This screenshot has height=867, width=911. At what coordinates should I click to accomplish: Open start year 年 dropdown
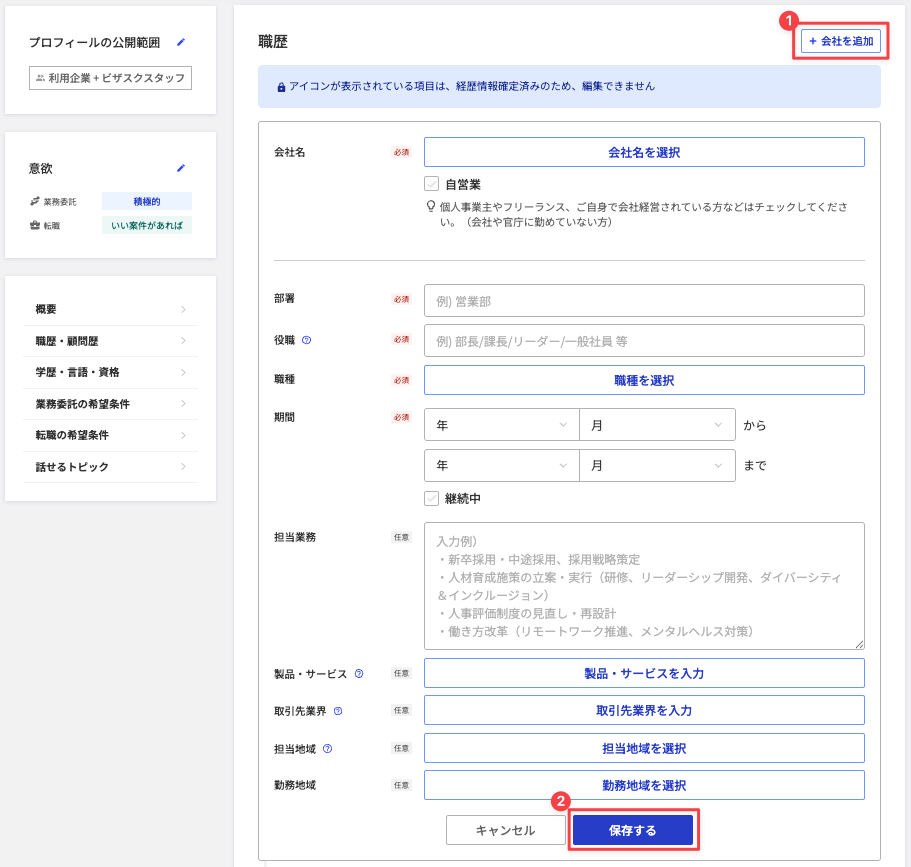point(501,425)
